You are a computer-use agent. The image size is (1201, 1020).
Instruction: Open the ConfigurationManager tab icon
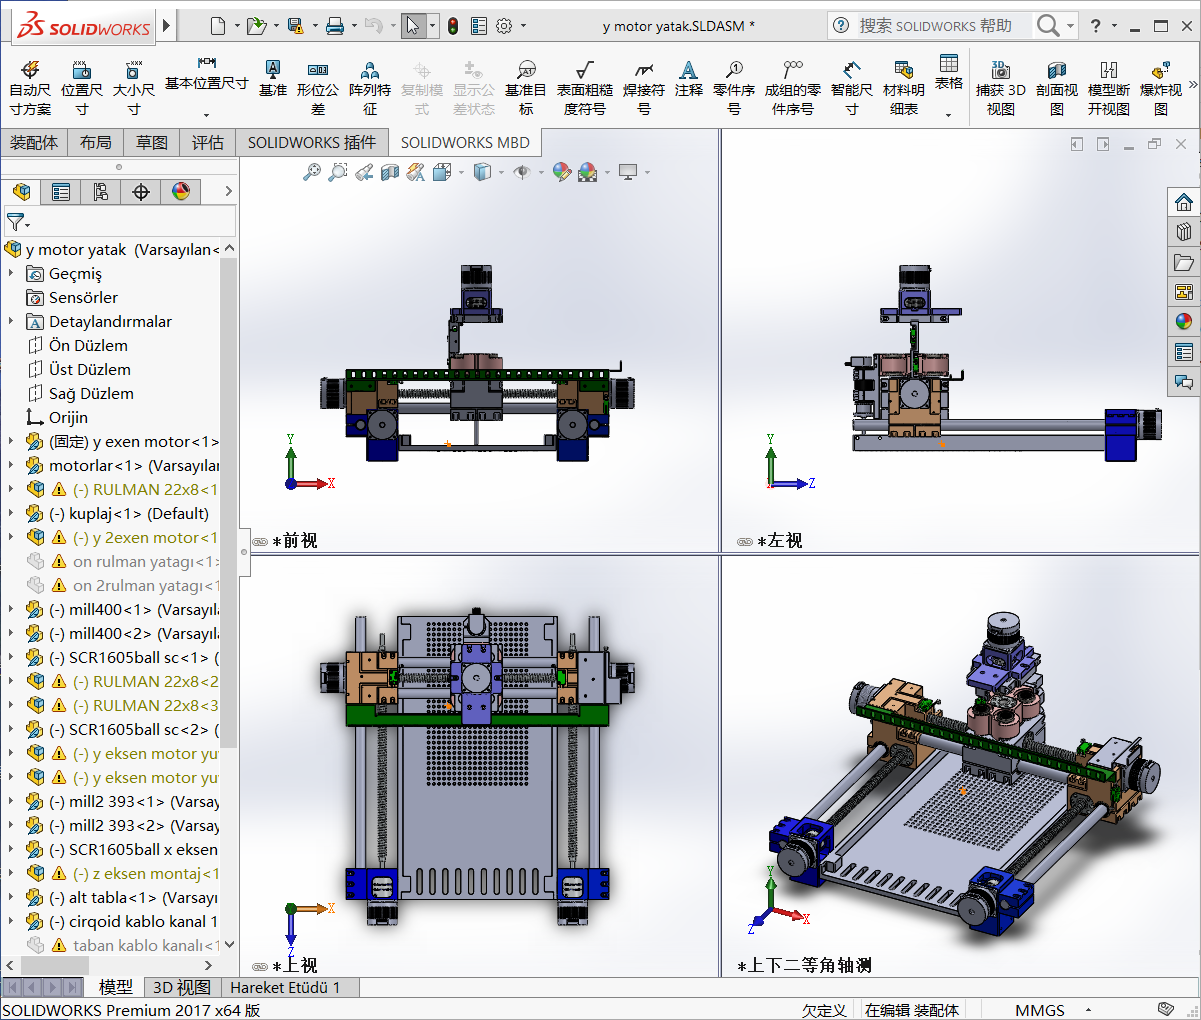pos(101,192)
